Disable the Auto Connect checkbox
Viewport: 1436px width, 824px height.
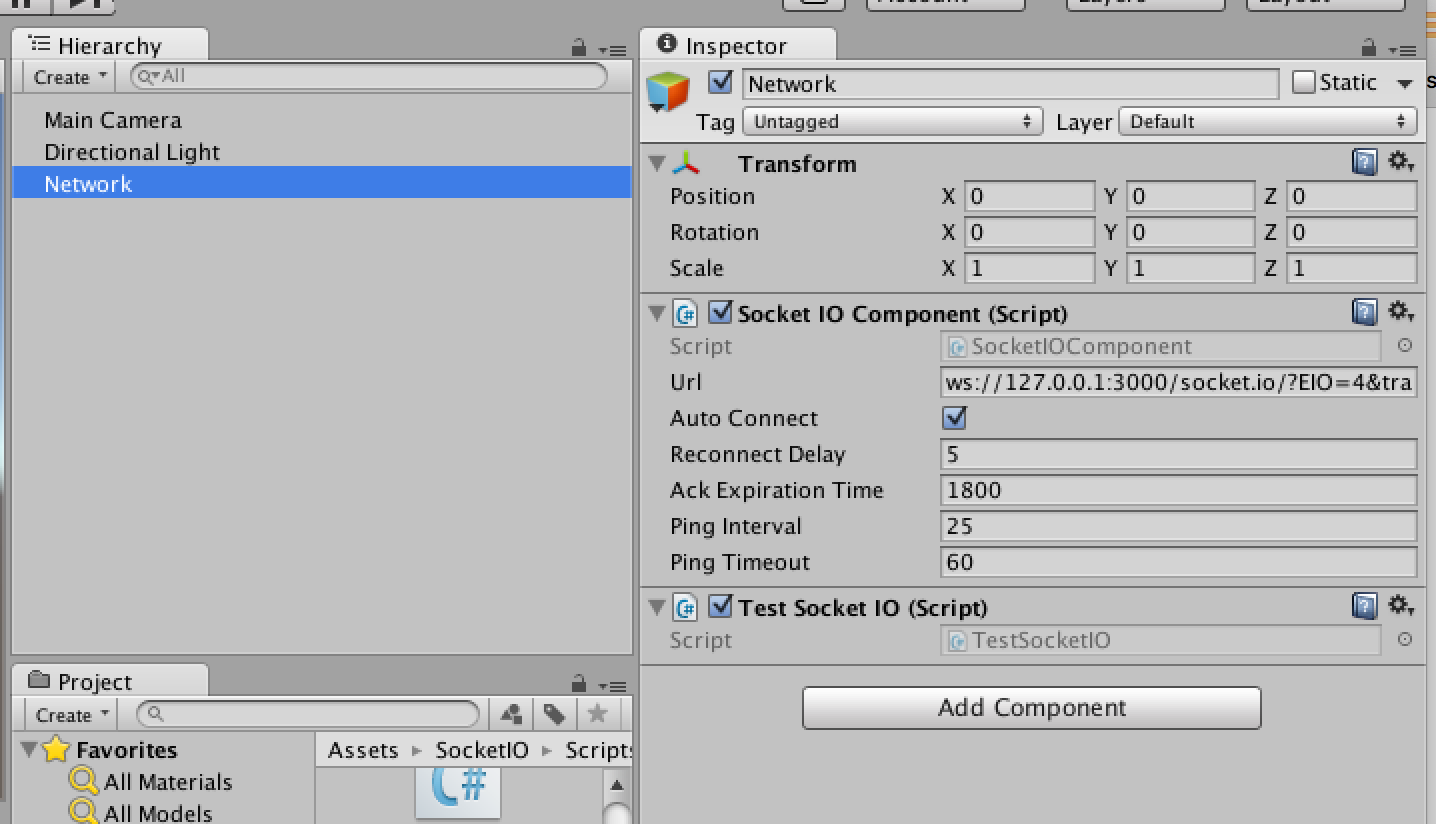[952, 418]
